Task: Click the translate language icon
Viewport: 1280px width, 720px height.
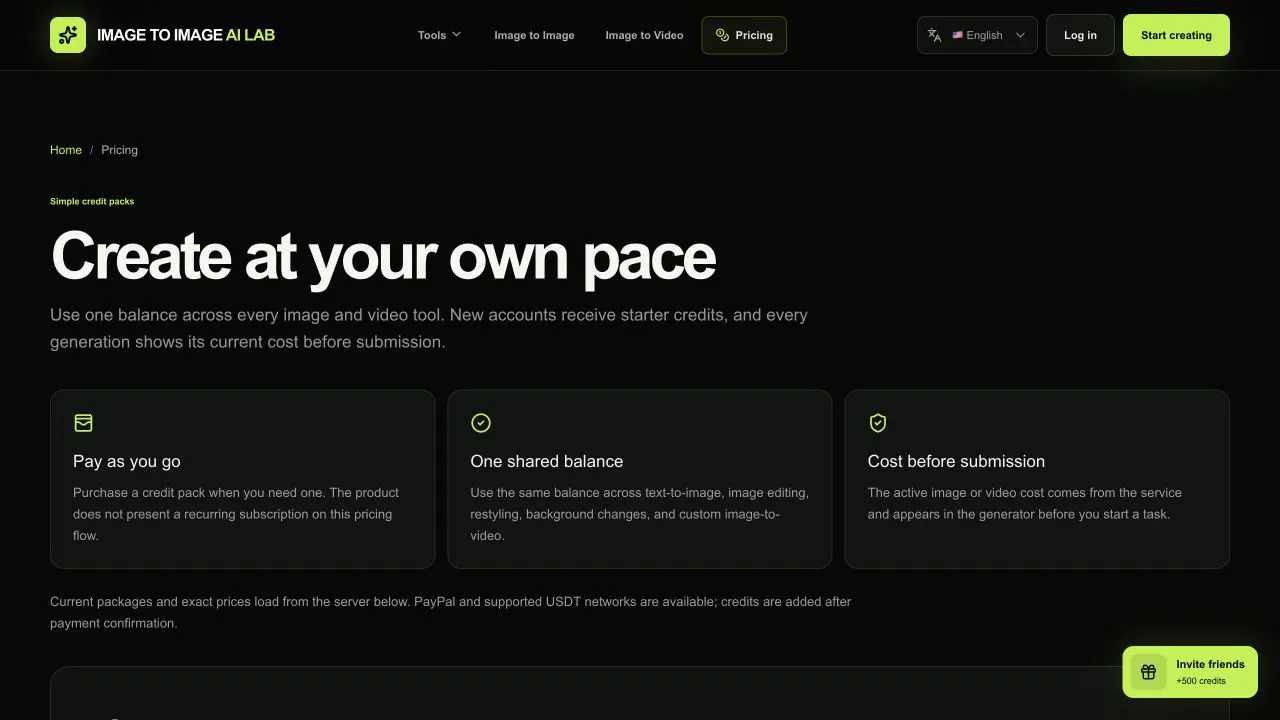Action: click(934, 35)
